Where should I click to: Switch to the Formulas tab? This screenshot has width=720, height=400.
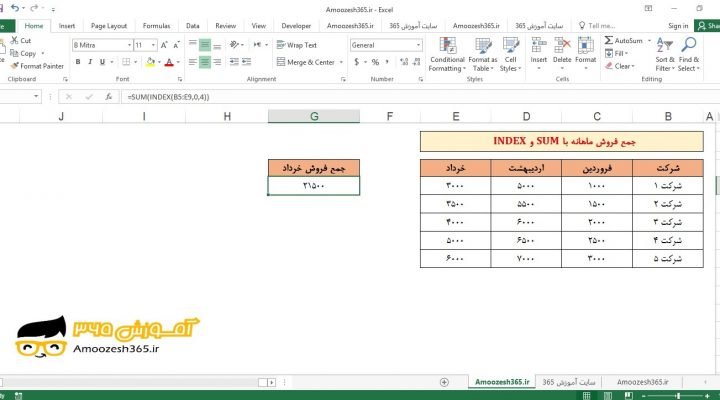[156, 26]
